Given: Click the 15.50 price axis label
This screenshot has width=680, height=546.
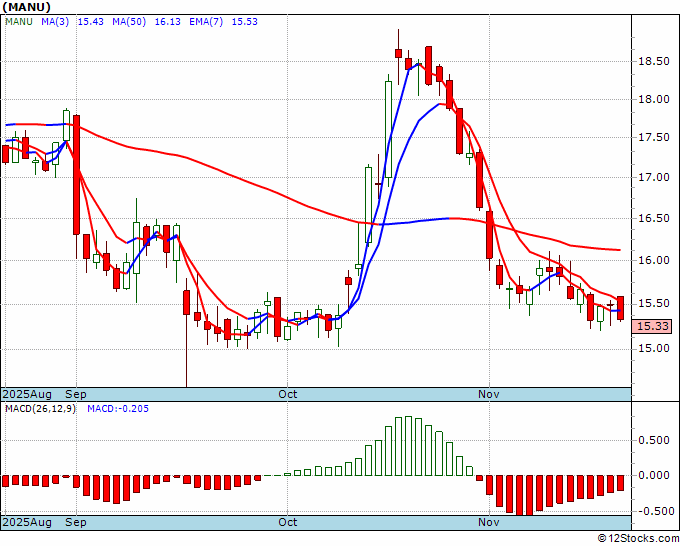Looking at the screenshot, I should coord(654,303).
